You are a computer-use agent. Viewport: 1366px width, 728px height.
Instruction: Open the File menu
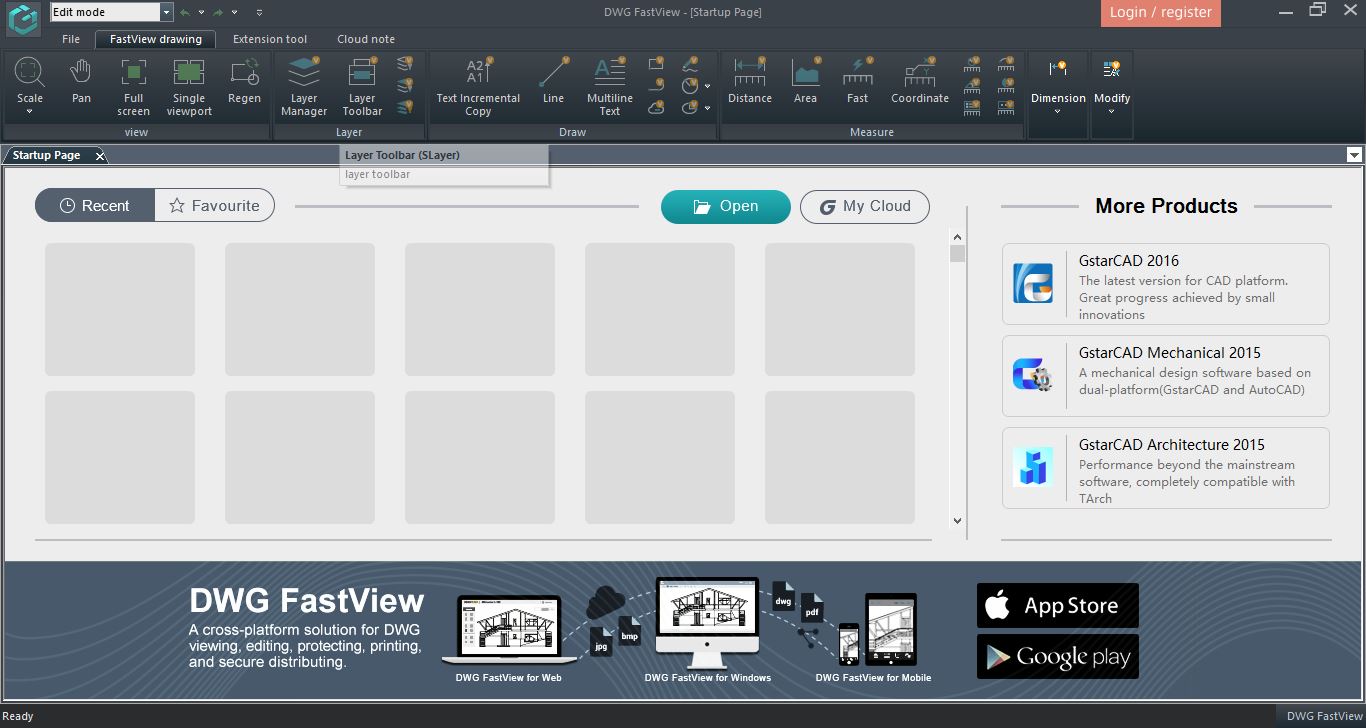[71, 39]
